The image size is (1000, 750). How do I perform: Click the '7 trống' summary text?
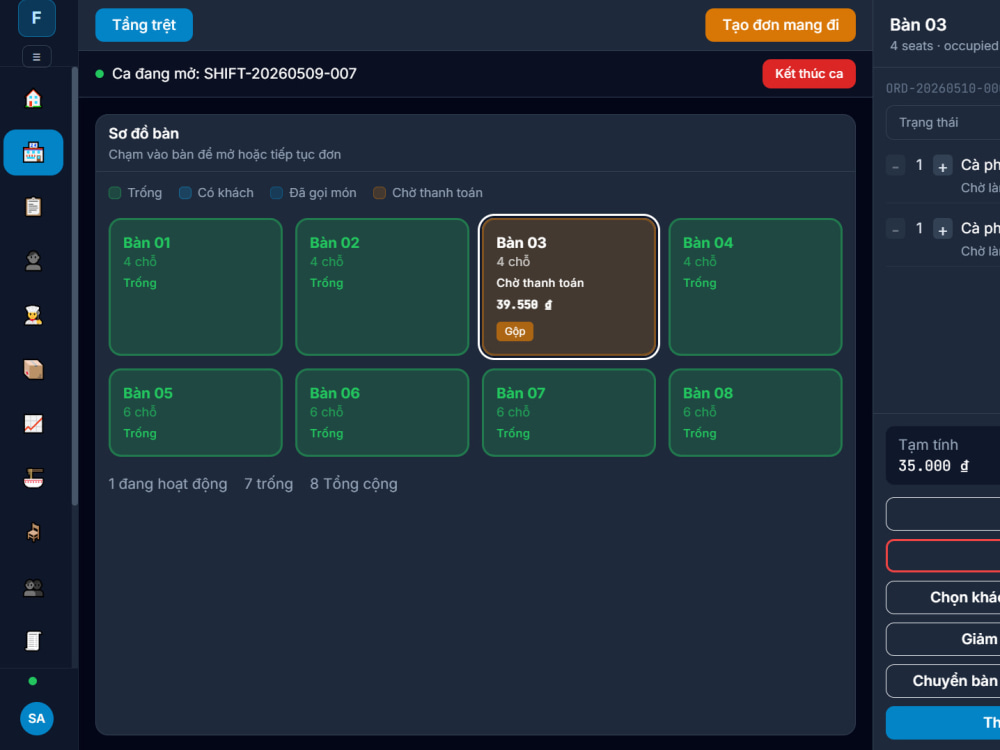268,484
